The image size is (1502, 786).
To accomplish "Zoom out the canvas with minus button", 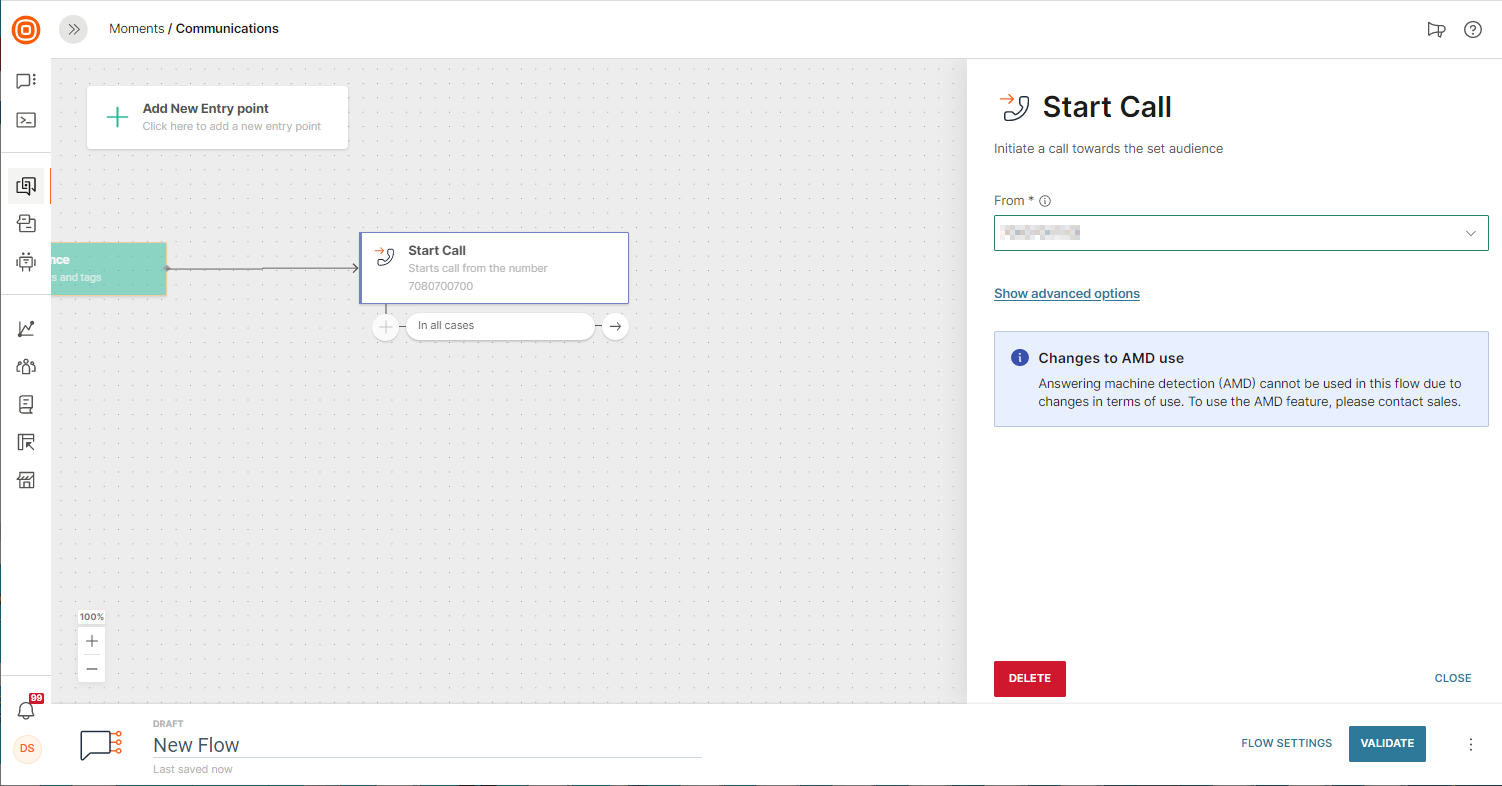I will (x=92, y=668).
